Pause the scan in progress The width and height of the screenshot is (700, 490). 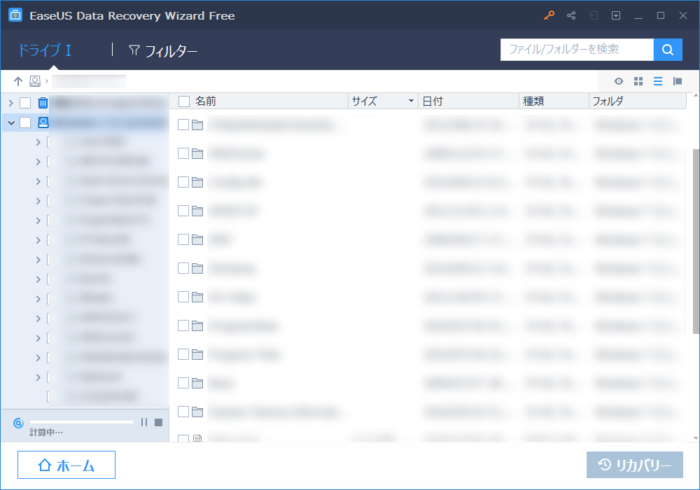(144, 422)
